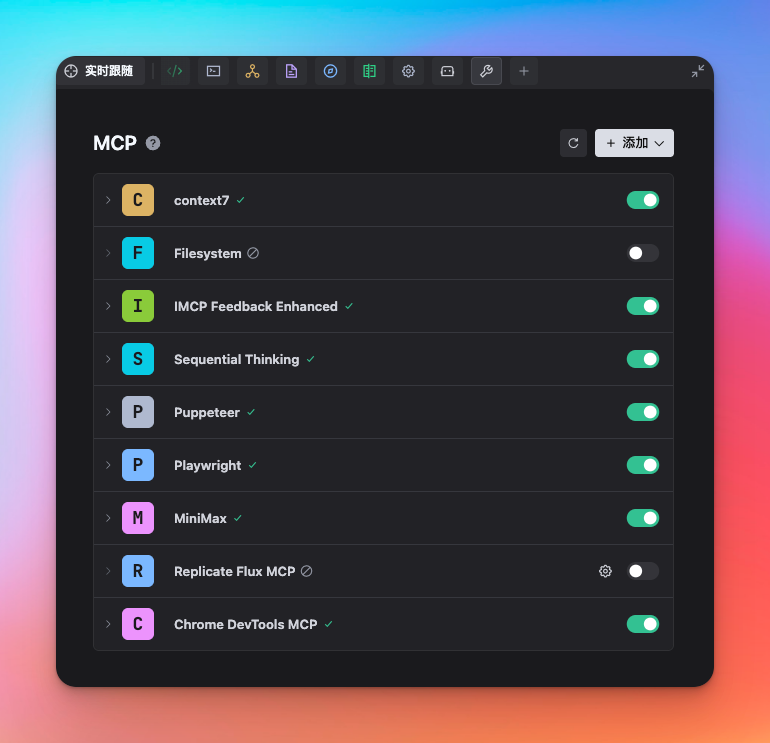Turn off the Playwright toggle
This screenshot has height=743, width=770.
tap(643, 465)
